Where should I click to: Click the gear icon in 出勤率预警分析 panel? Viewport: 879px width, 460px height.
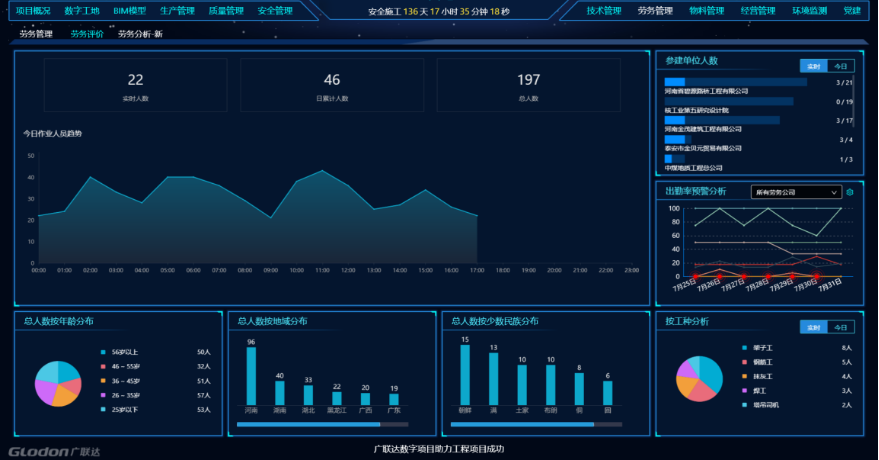pyautogui.click(x=850, y=192)
